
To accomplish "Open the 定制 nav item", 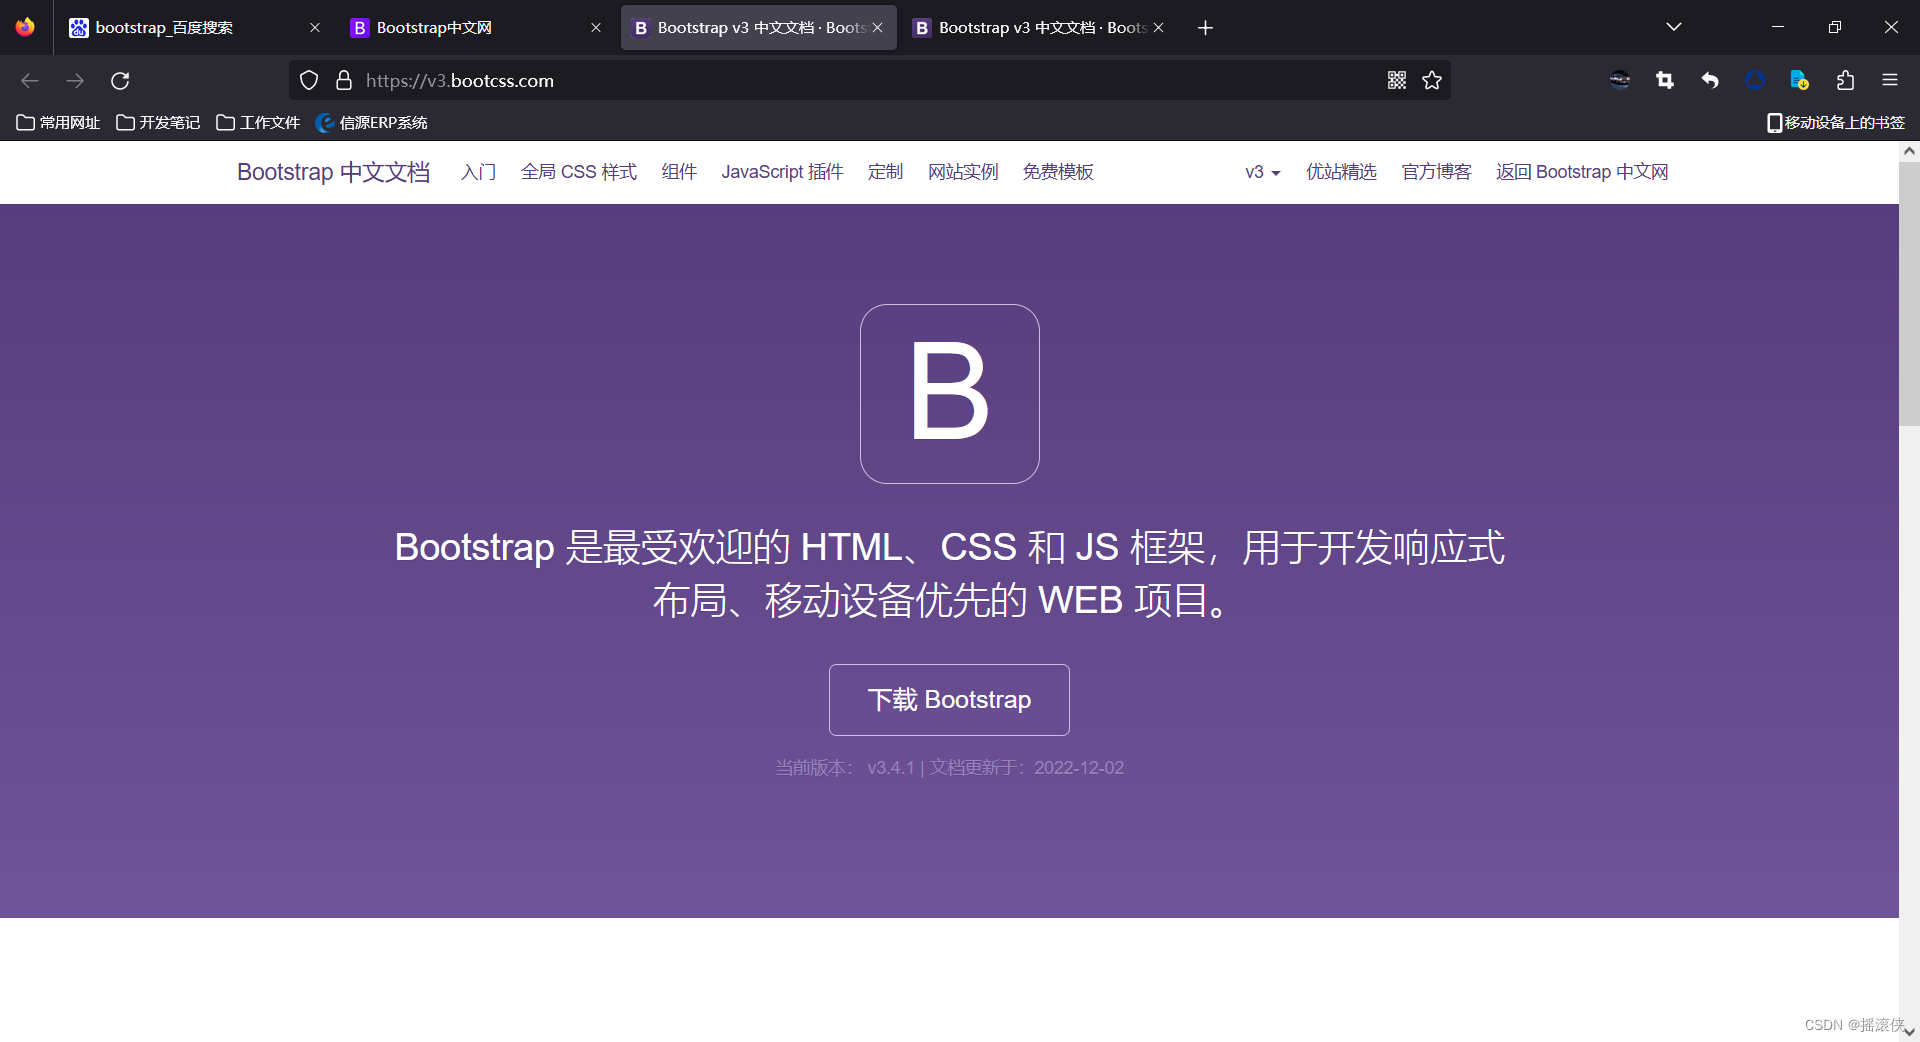I will pos(886,172).
